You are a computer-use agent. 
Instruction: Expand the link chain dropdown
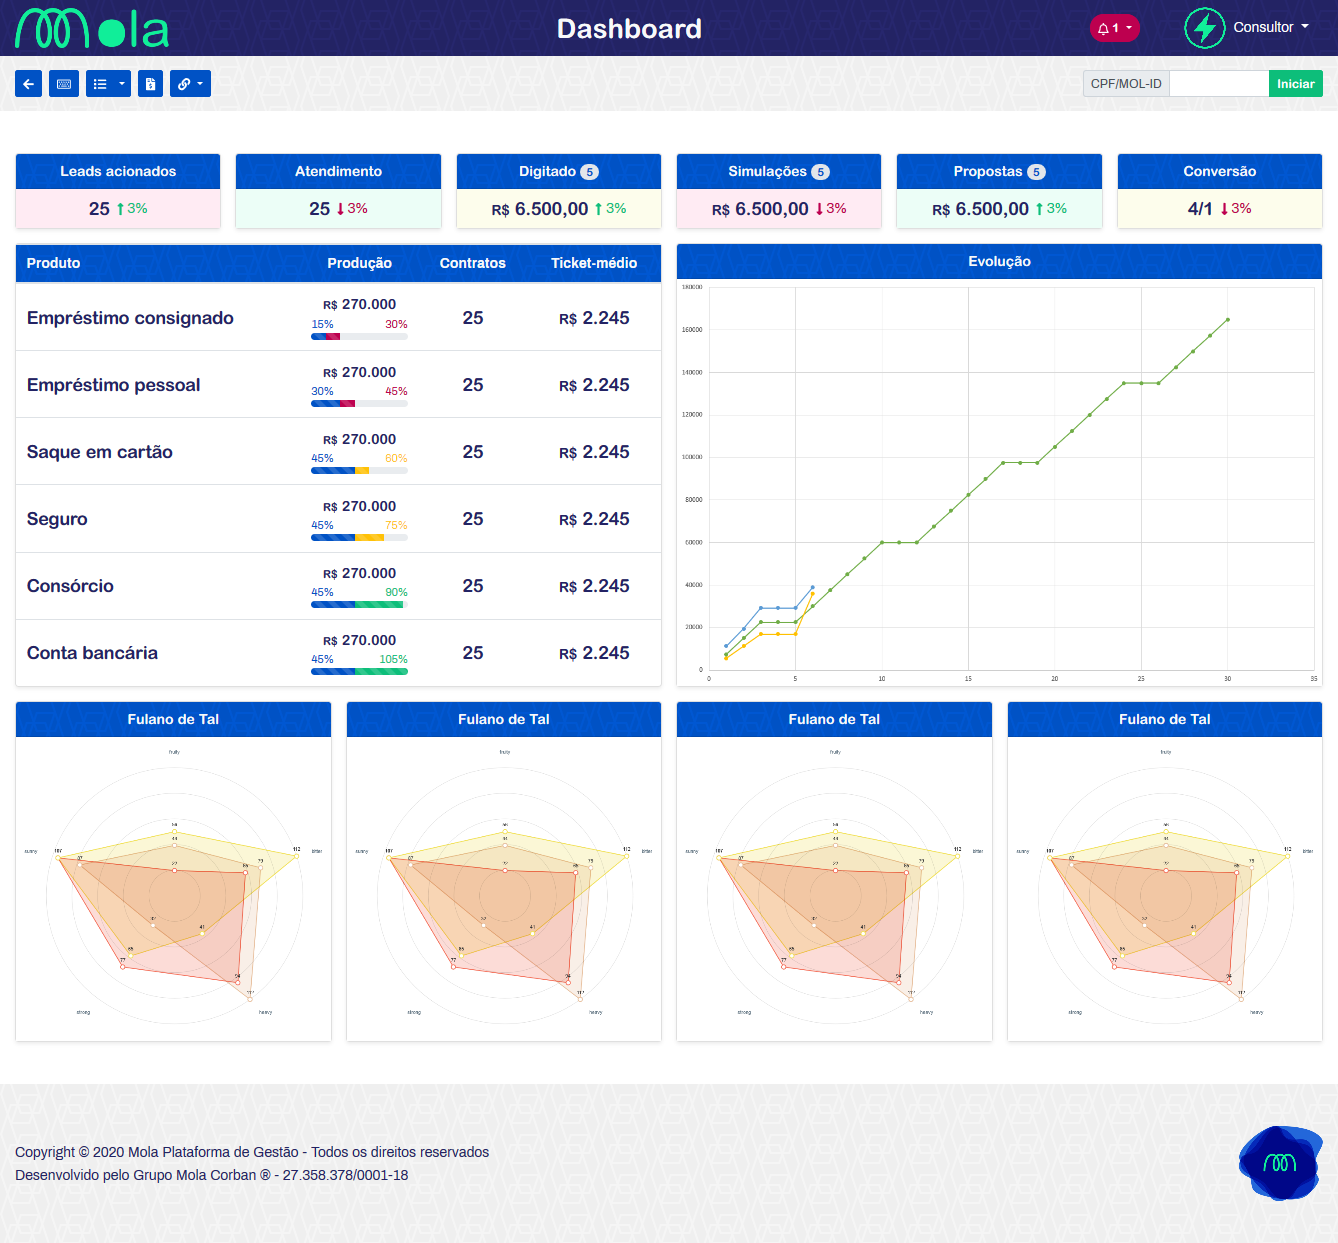(190, 84)
